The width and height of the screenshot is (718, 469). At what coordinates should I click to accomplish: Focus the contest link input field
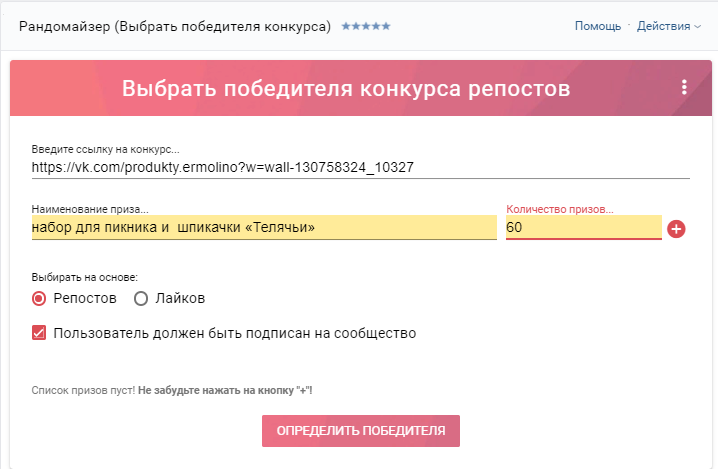(x=360, y=168)
